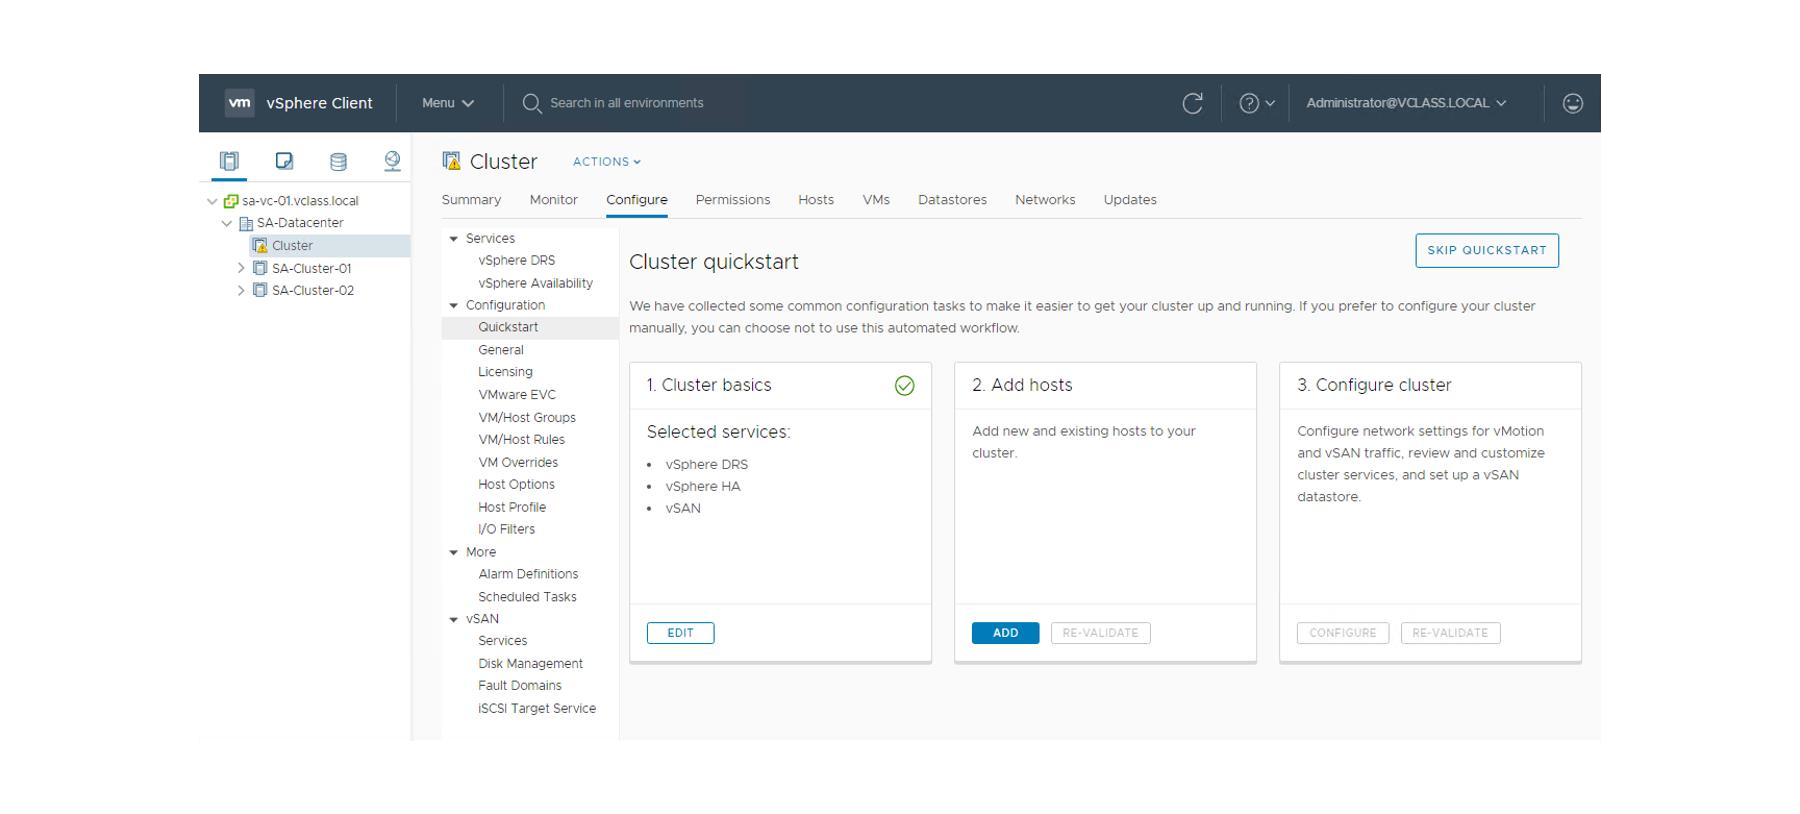Open the Licensing page
The height and width of the screenshot is (814, 1800).
505,372
